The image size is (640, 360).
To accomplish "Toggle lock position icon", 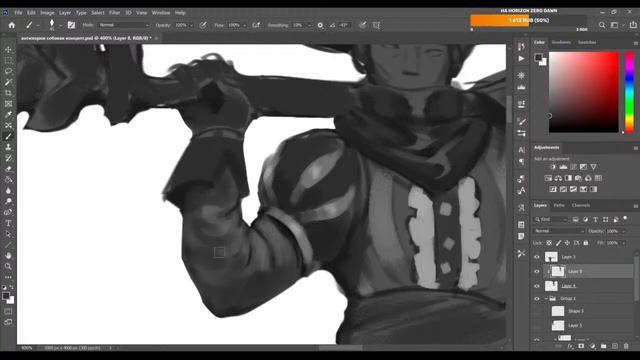I will [567, 243].
